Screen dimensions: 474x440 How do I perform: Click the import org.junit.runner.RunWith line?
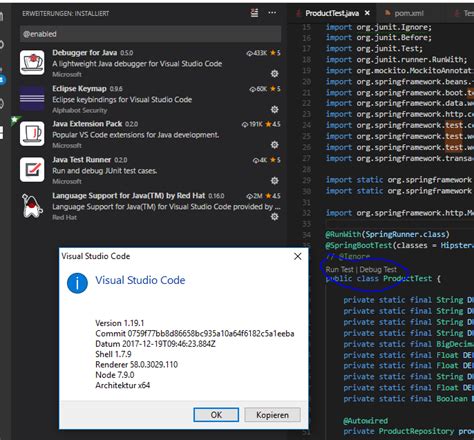click(x=396, y=60)
